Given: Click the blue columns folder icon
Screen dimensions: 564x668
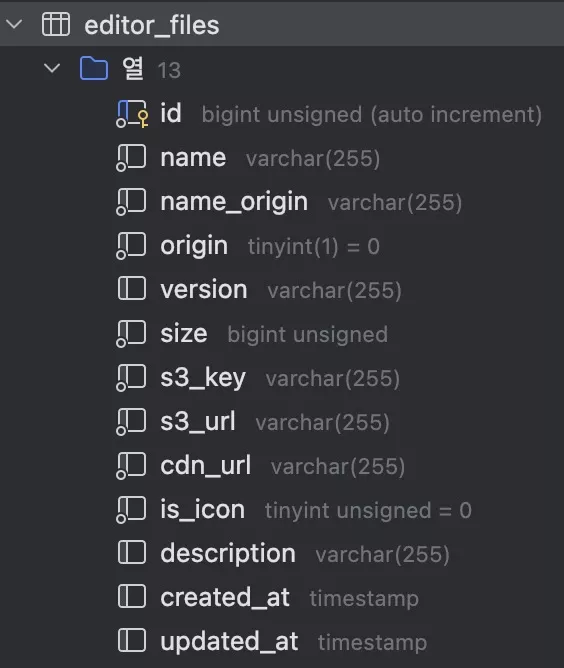Looking at the screenshot, I should (x=94, y=68).
